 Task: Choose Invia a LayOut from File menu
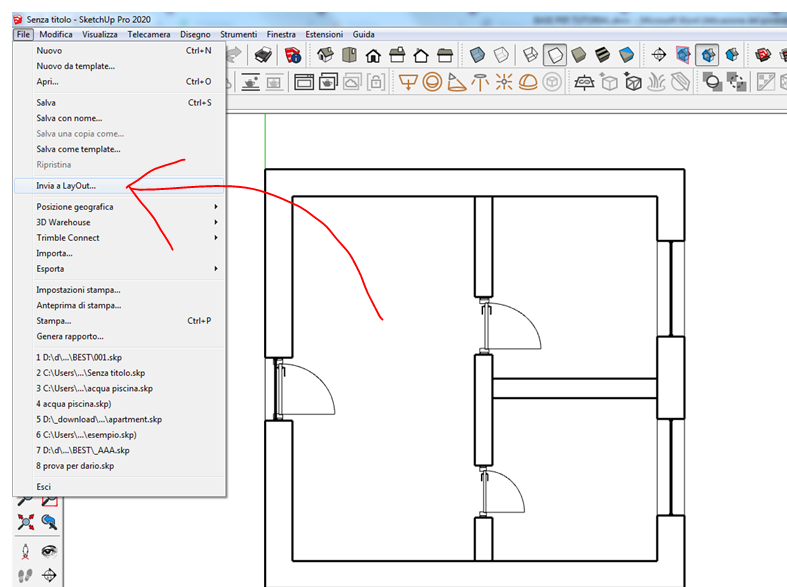pyautogui.click(x=66, y=185)
